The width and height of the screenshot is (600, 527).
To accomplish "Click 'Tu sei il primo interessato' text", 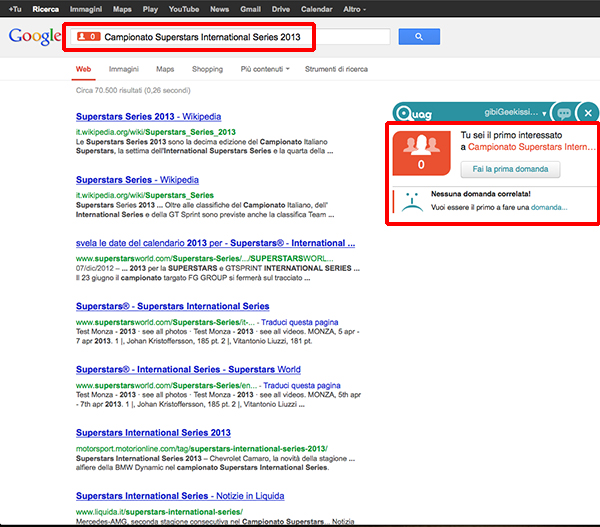I will 511,135.
